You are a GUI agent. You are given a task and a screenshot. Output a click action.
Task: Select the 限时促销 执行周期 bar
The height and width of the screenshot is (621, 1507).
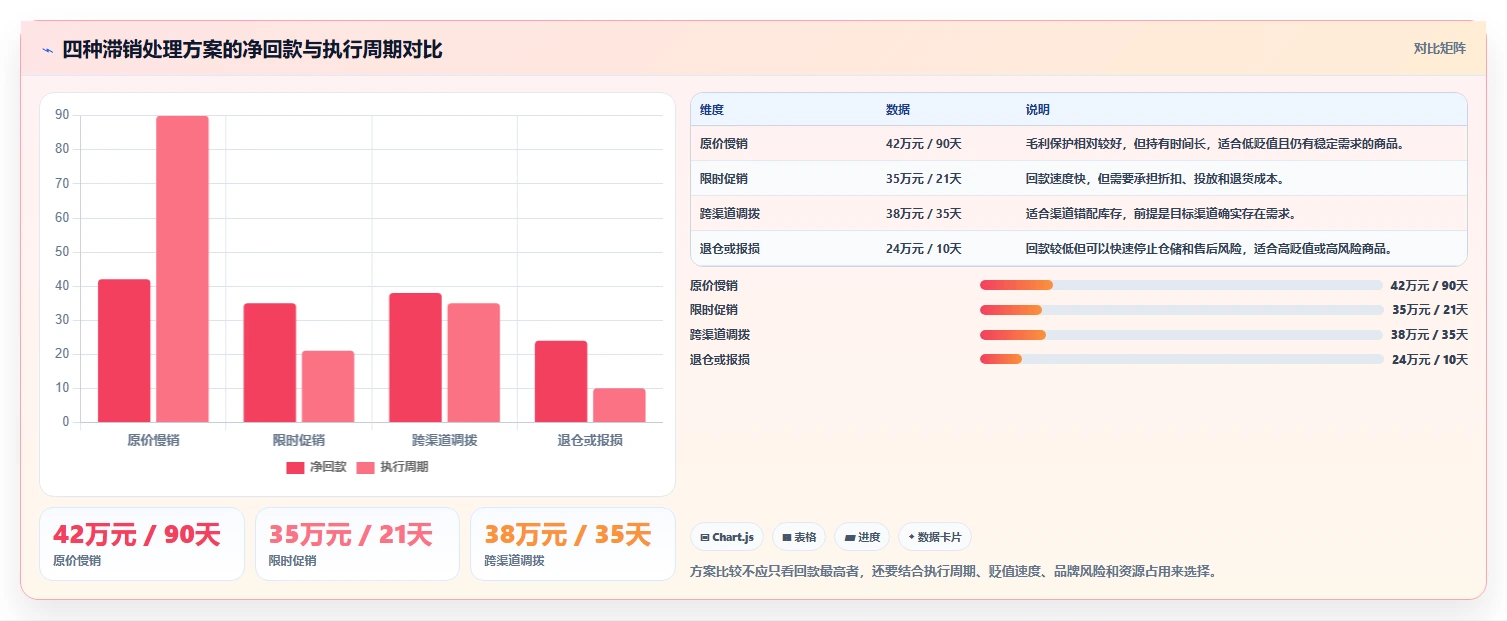pyautogui.click(x=328, y=387)
